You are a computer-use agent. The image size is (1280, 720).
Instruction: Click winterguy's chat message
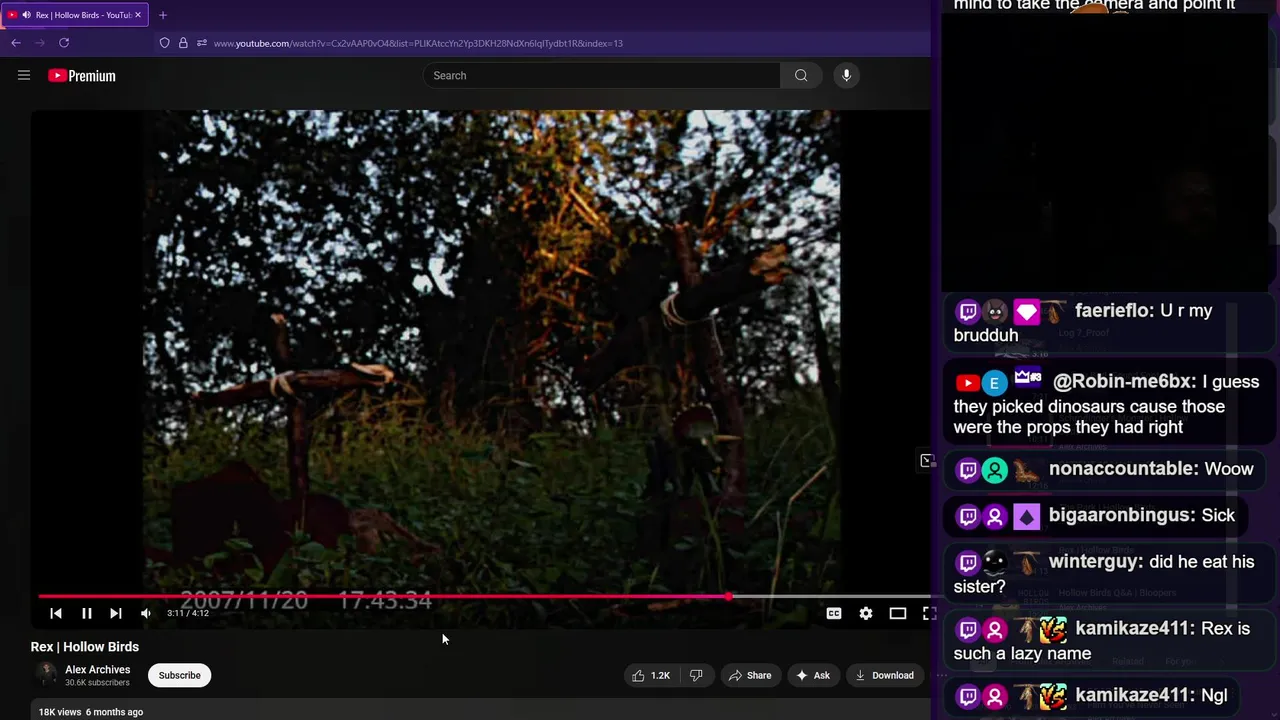[x=1109, y=574]
